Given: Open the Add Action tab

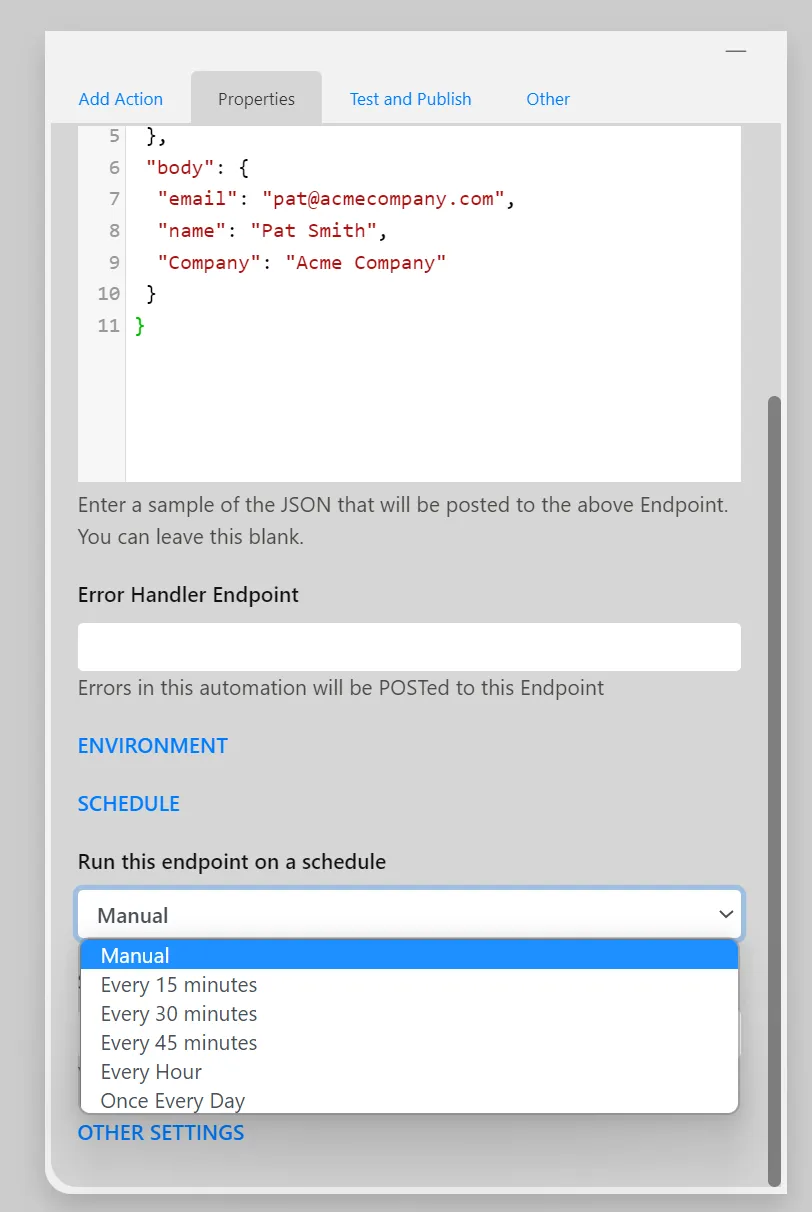Looking at the screenshot, I should click(x=121, y=99).
